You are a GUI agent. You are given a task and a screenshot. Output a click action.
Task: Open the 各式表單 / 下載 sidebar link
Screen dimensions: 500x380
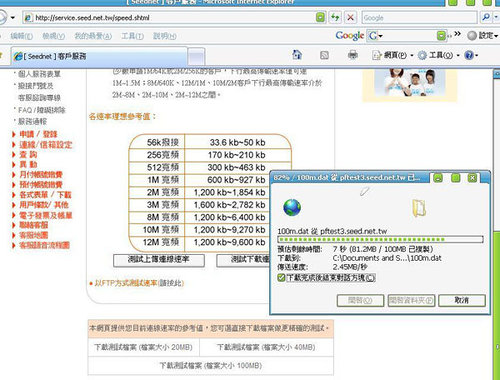[x=45, y=195]
